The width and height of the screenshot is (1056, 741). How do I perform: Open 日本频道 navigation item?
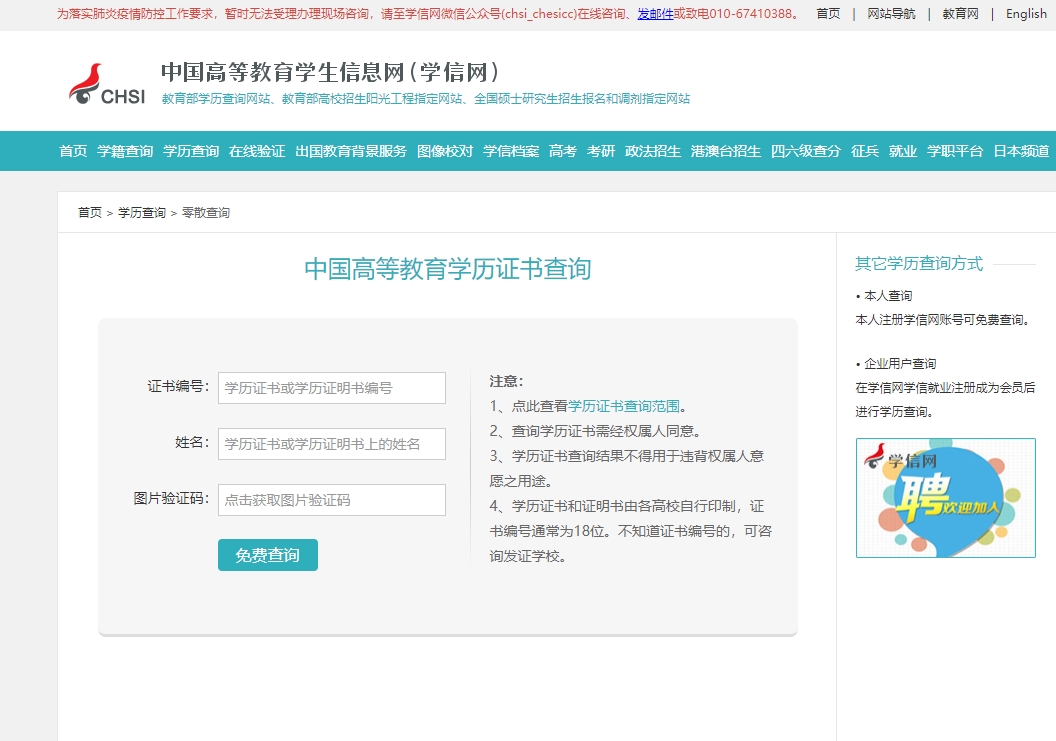click(x=1021, y=151)
